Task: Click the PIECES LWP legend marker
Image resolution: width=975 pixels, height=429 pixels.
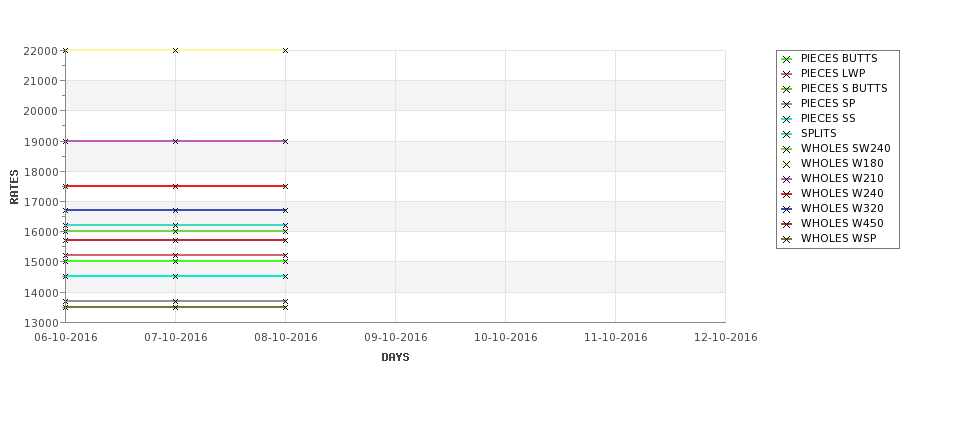Action: pyautogui.click(x=786, y=74)
